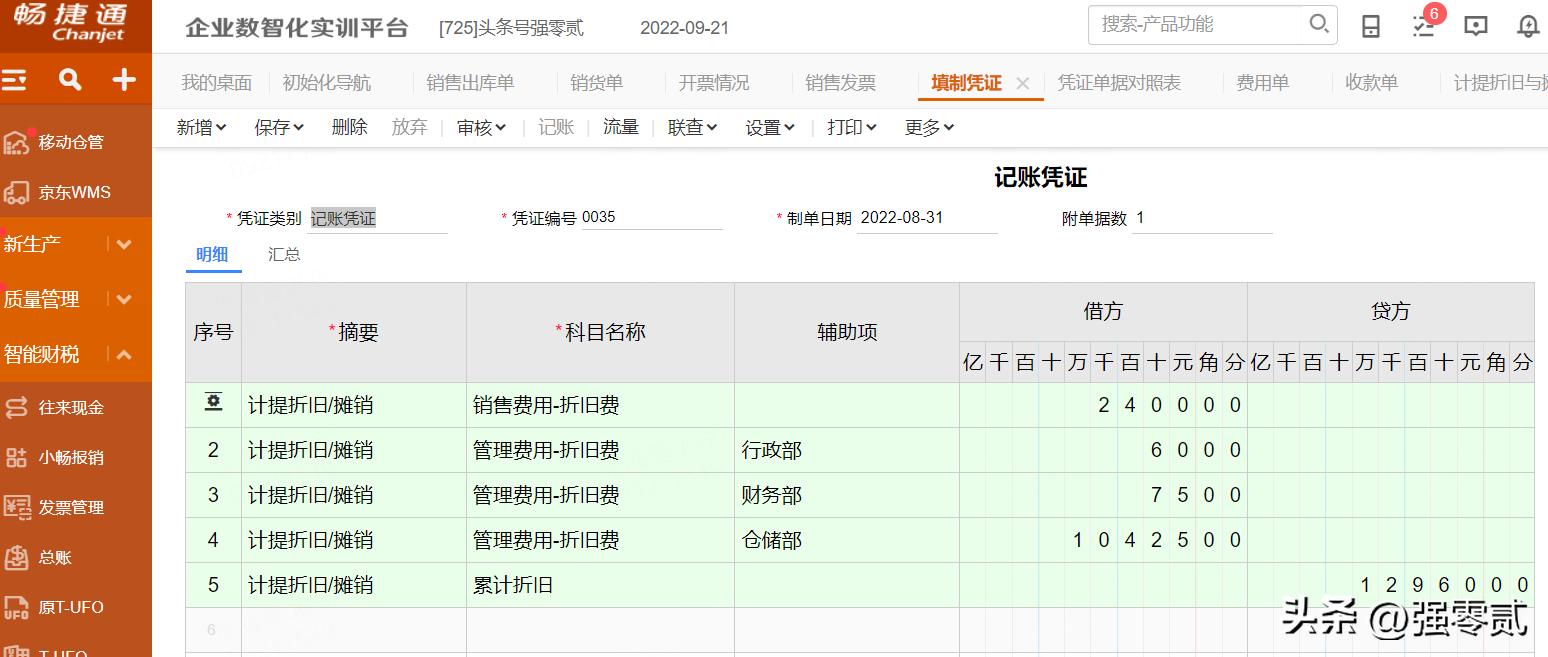Open the 总账 general ledger module

54,557
